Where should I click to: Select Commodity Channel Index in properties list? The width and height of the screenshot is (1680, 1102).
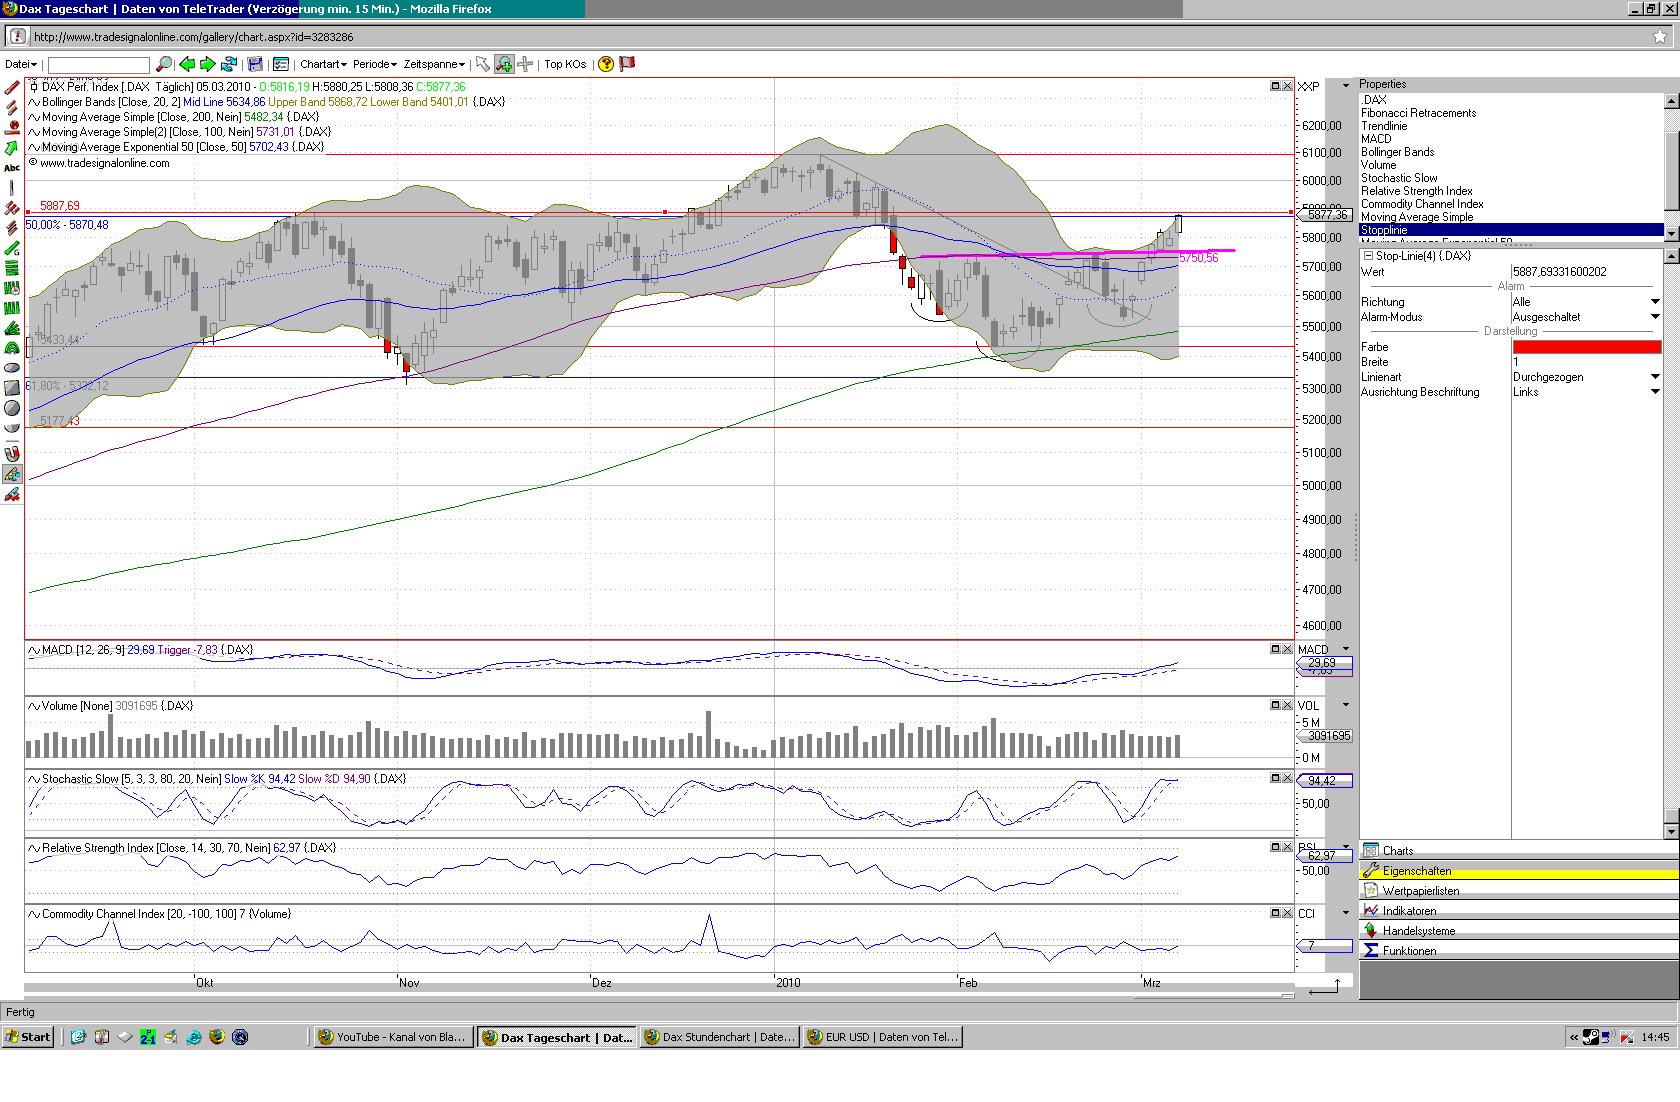pos(1422,204)
